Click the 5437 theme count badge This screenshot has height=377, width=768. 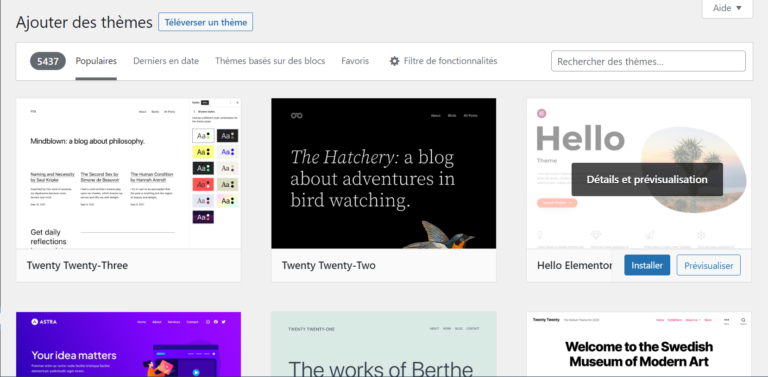pyautogui.click(x=48, y=61)
